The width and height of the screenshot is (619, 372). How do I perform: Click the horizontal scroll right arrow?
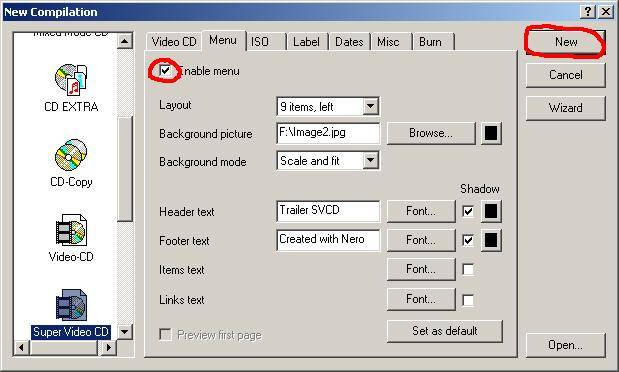[109, 348]
